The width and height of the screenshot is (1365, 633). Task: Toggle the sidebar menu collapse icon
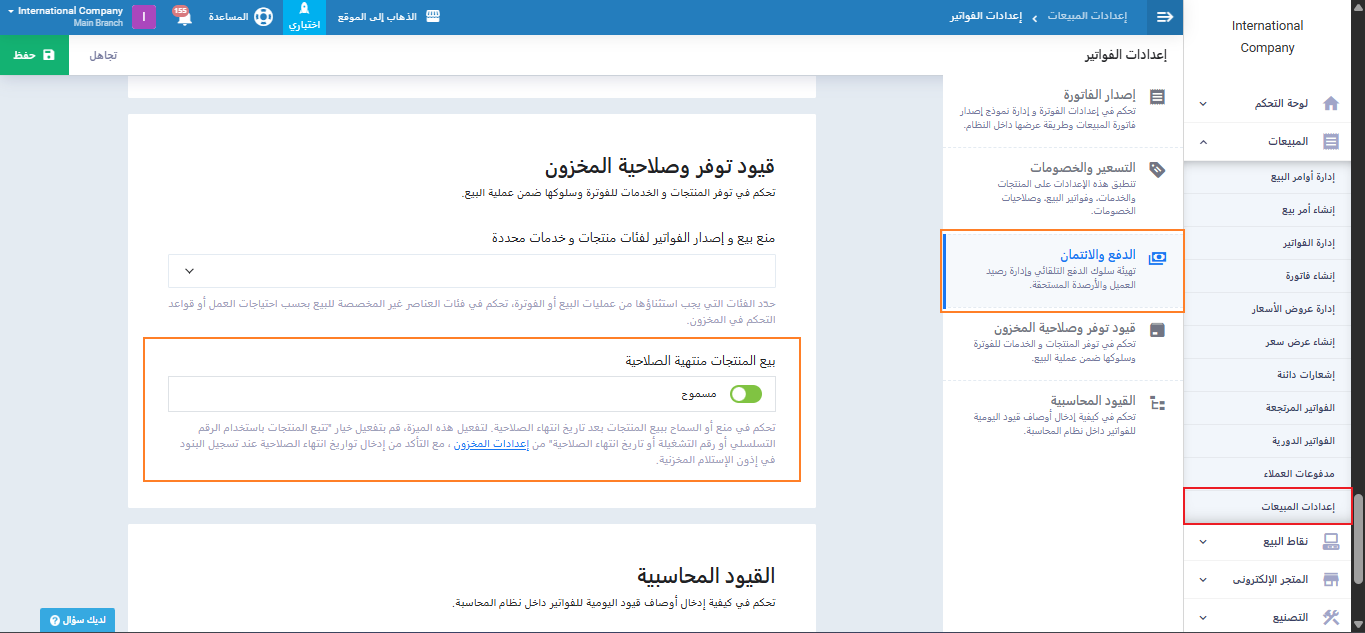[x=1164, y=17]
